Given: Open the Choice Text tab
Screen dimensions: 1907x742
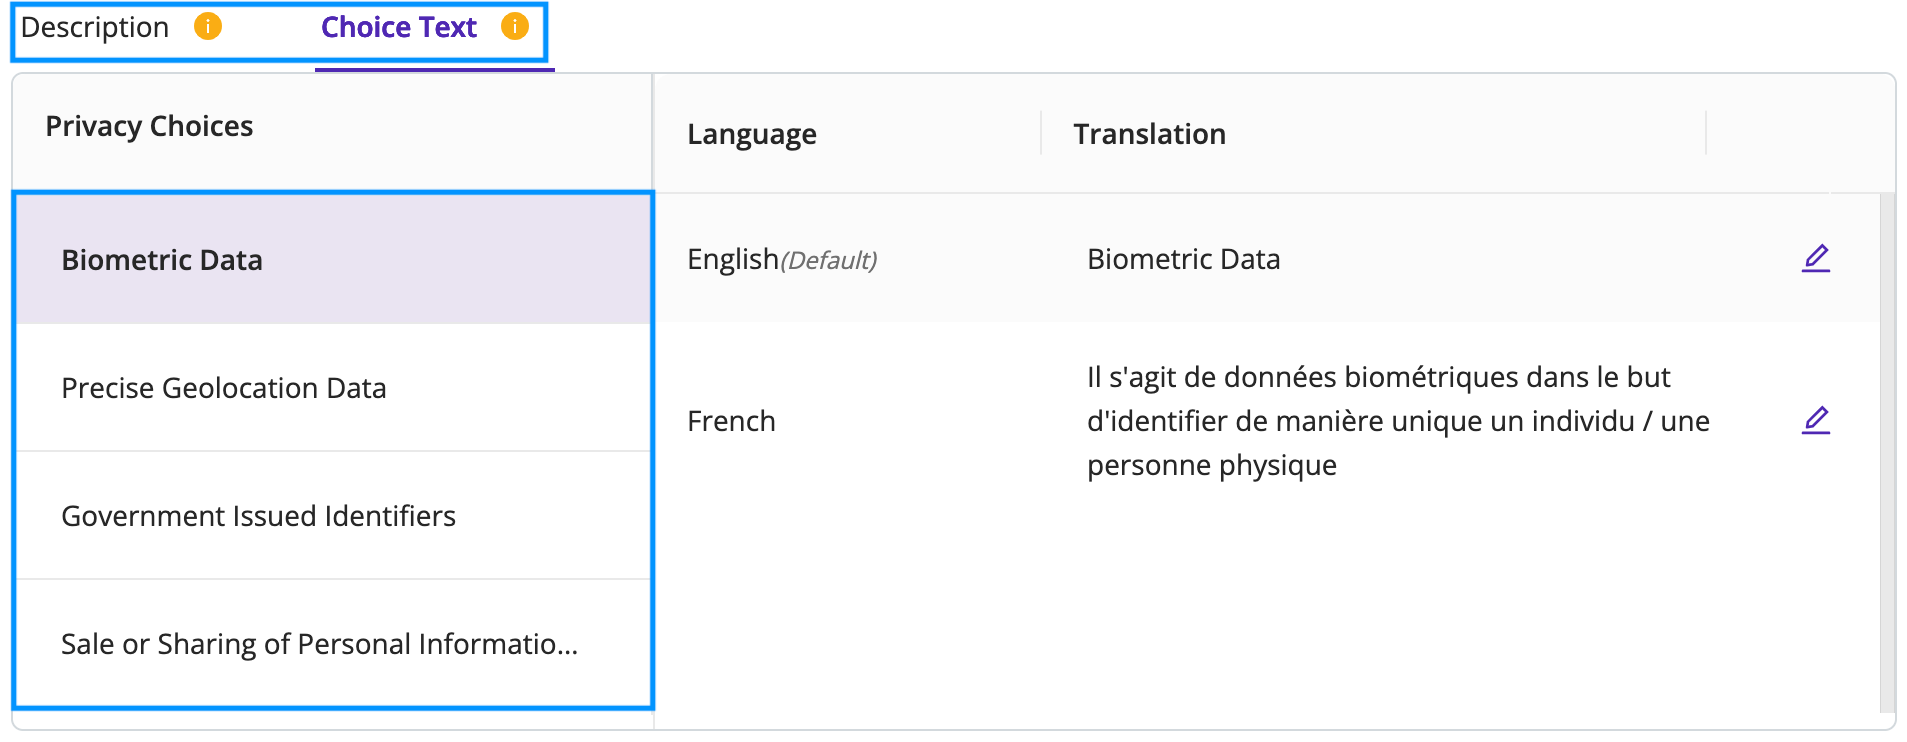Looking at the screenshot, I should coord(399,27).
